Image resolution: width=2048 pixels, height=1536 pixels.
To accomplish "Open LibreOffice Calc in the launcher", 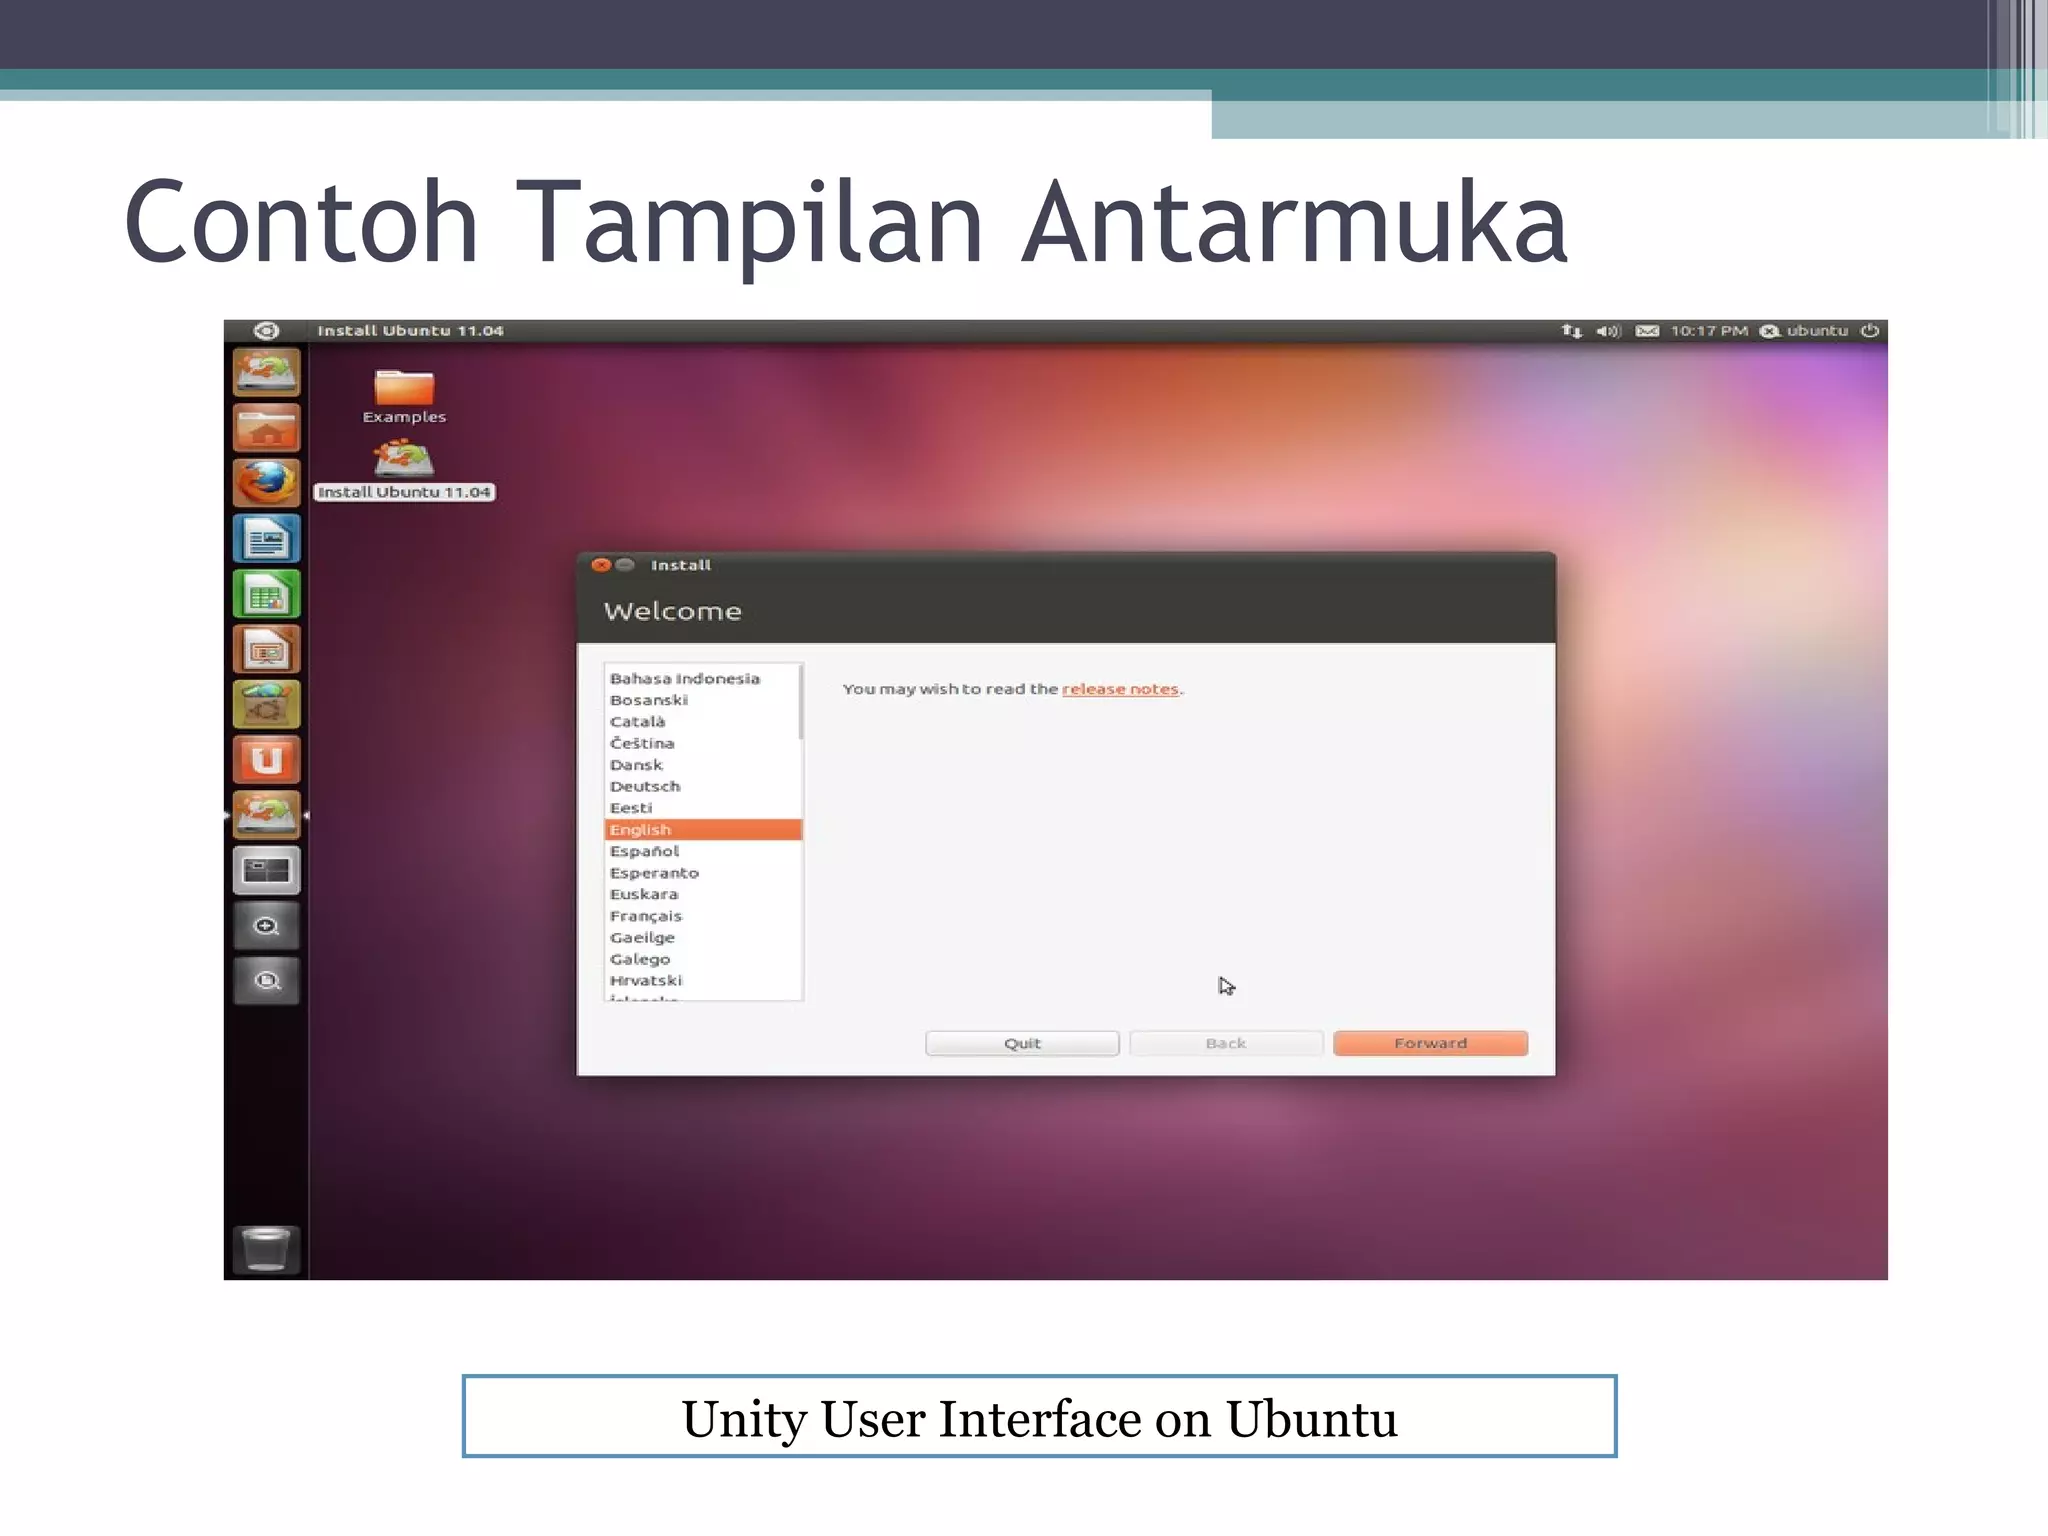I will click(266, 594).
